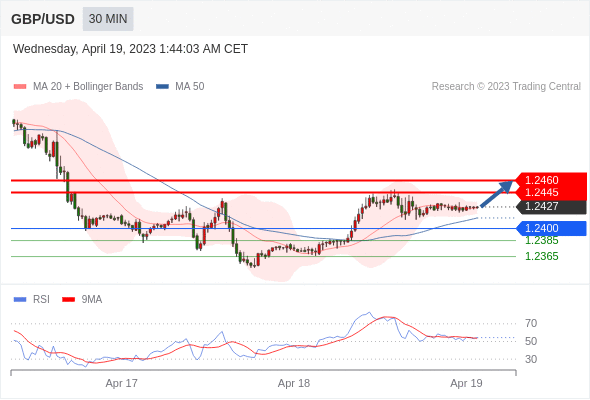Click the MA 50 legend label

point(190,87)
